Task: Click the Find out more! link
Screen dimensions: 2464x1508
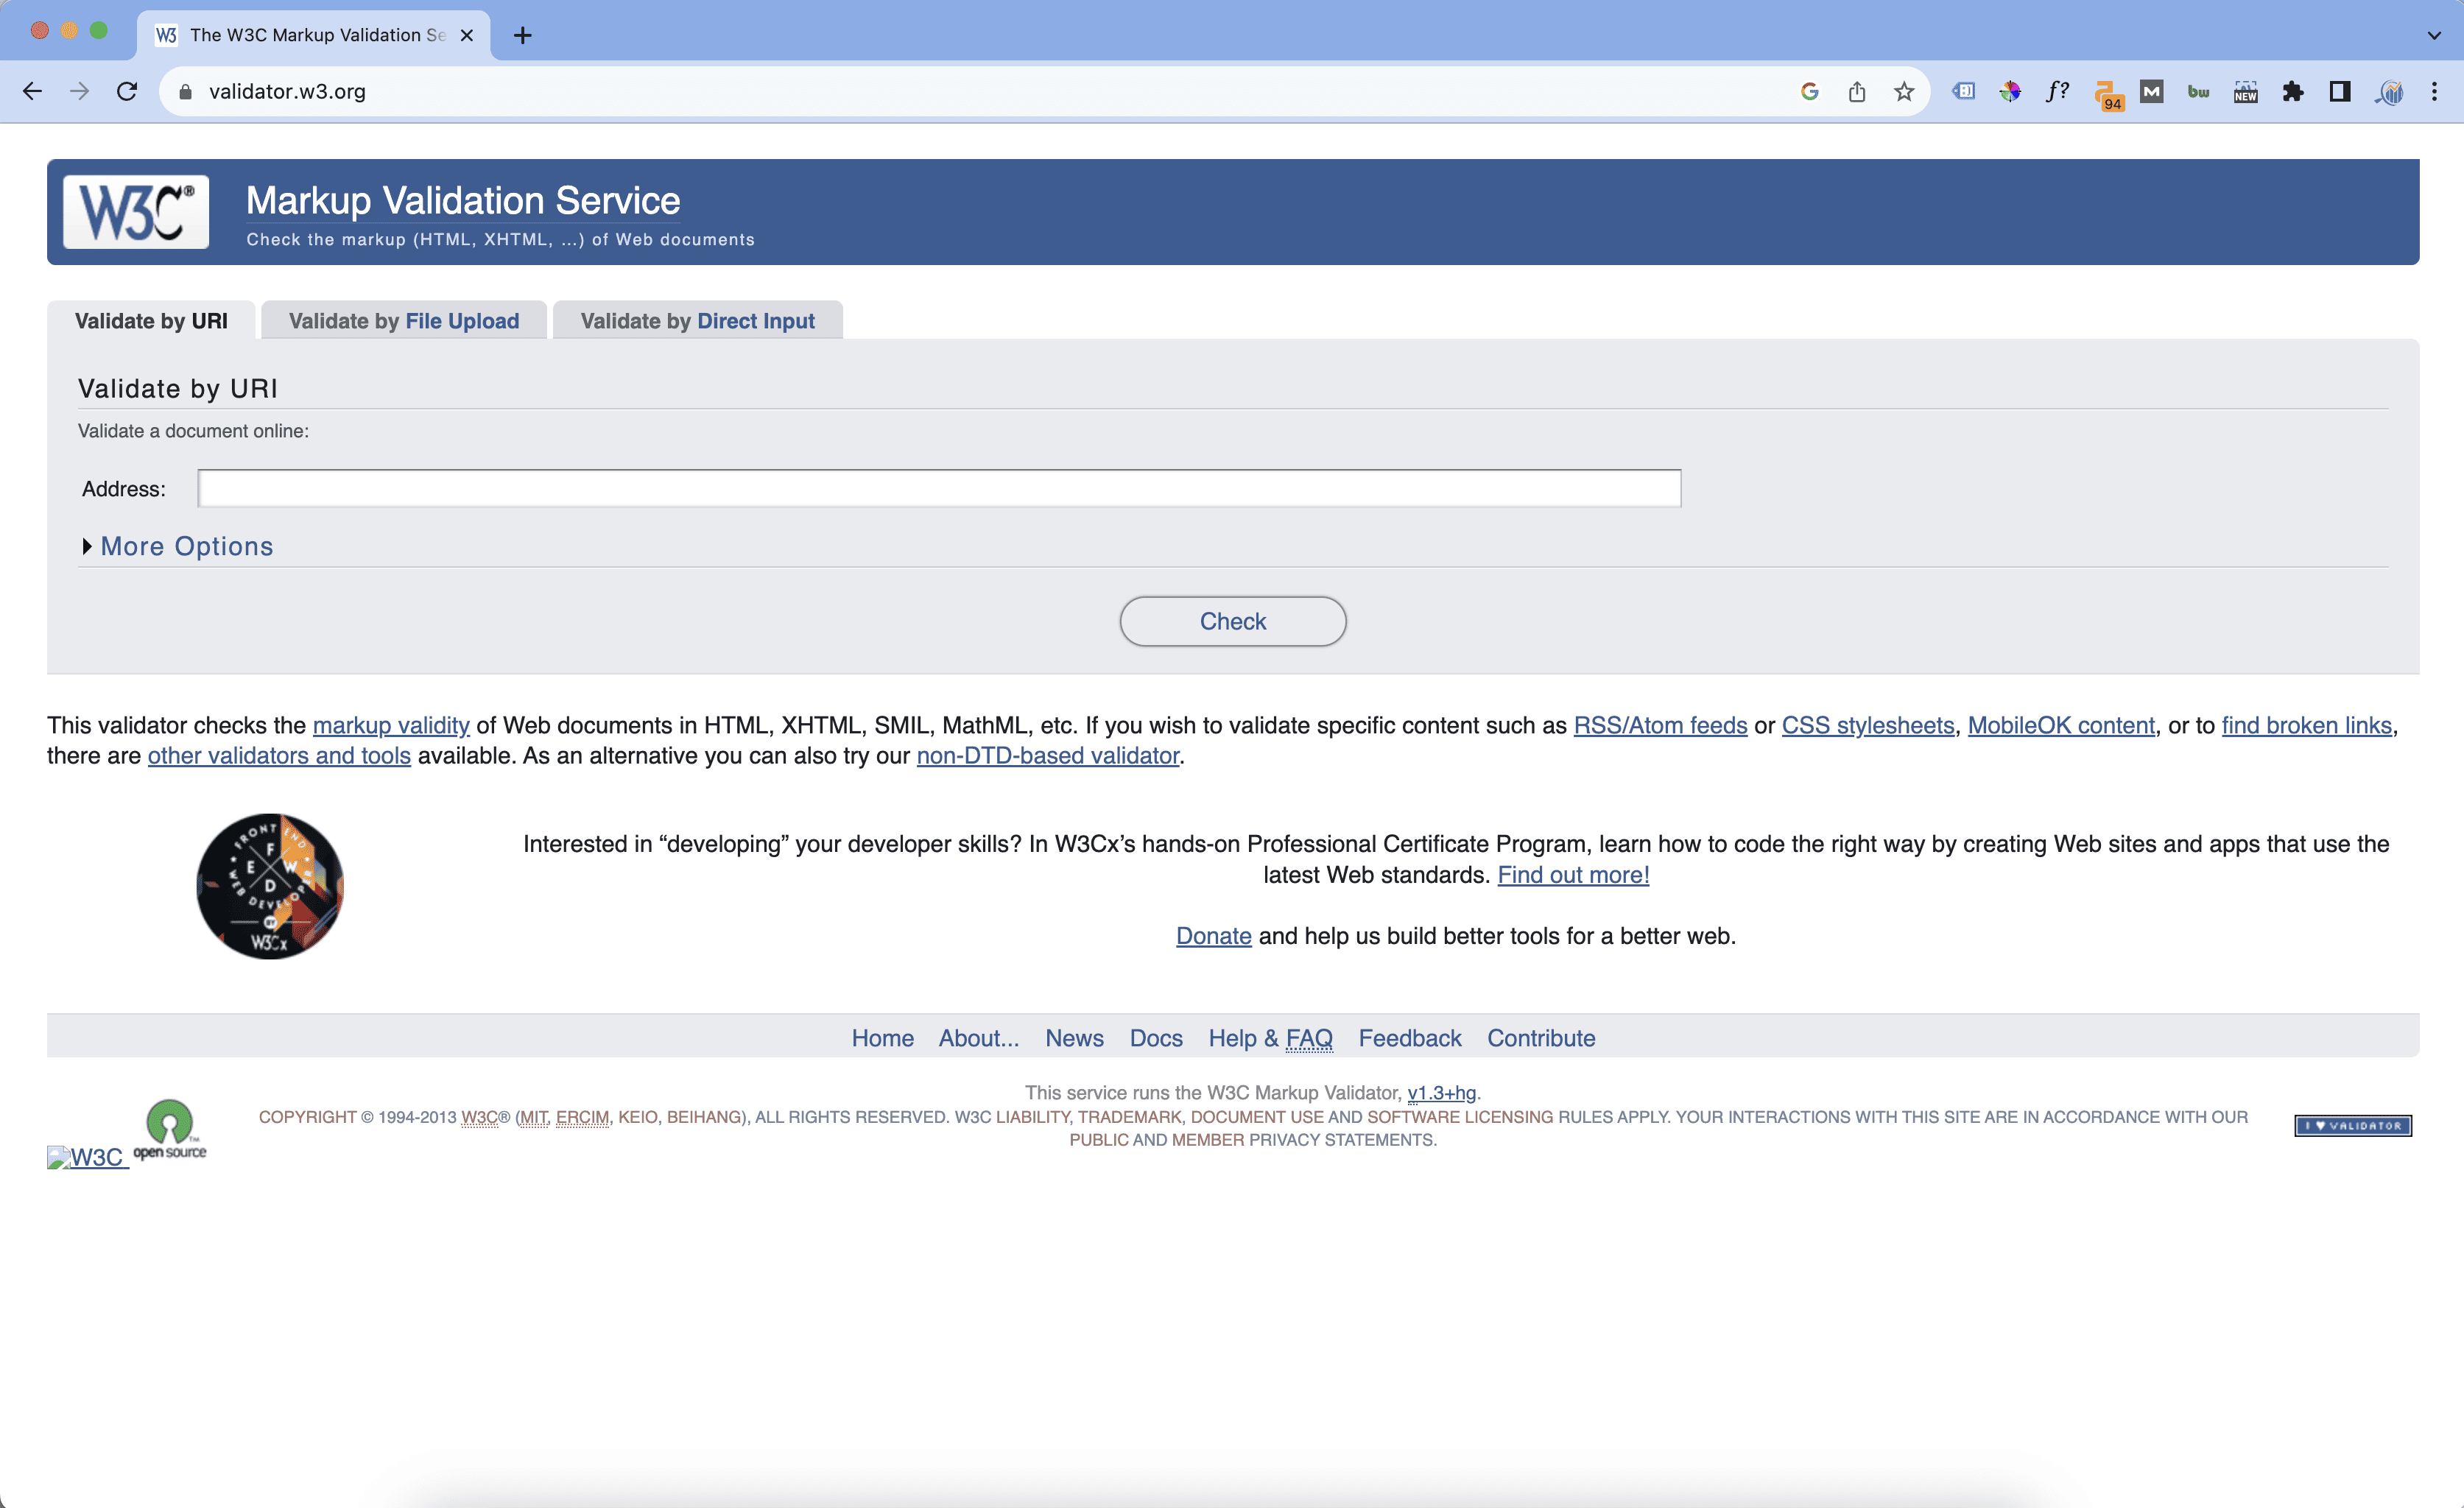Action: (x=1573, y=875)
